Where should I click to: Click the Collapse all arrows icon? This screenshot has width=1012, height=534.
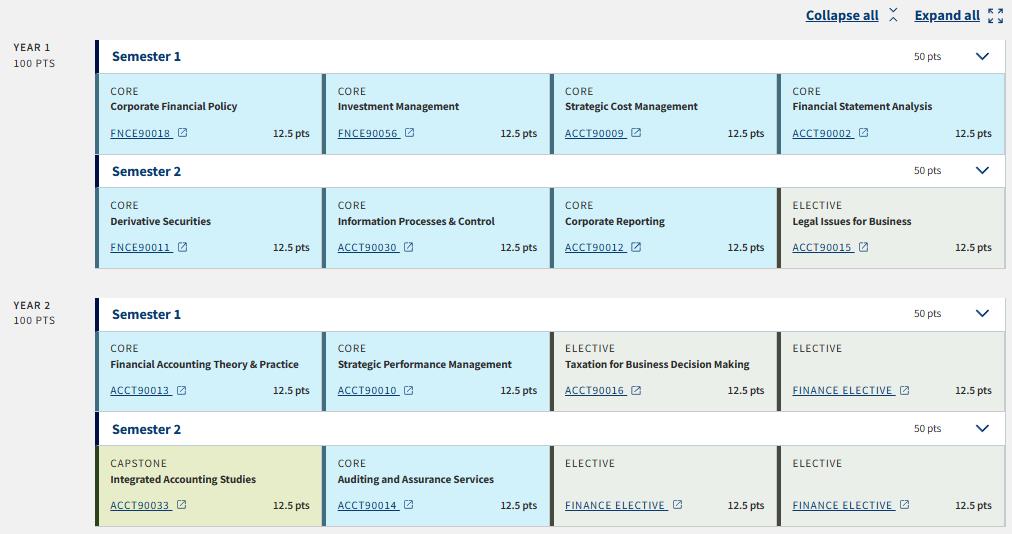tap(893, 15)
